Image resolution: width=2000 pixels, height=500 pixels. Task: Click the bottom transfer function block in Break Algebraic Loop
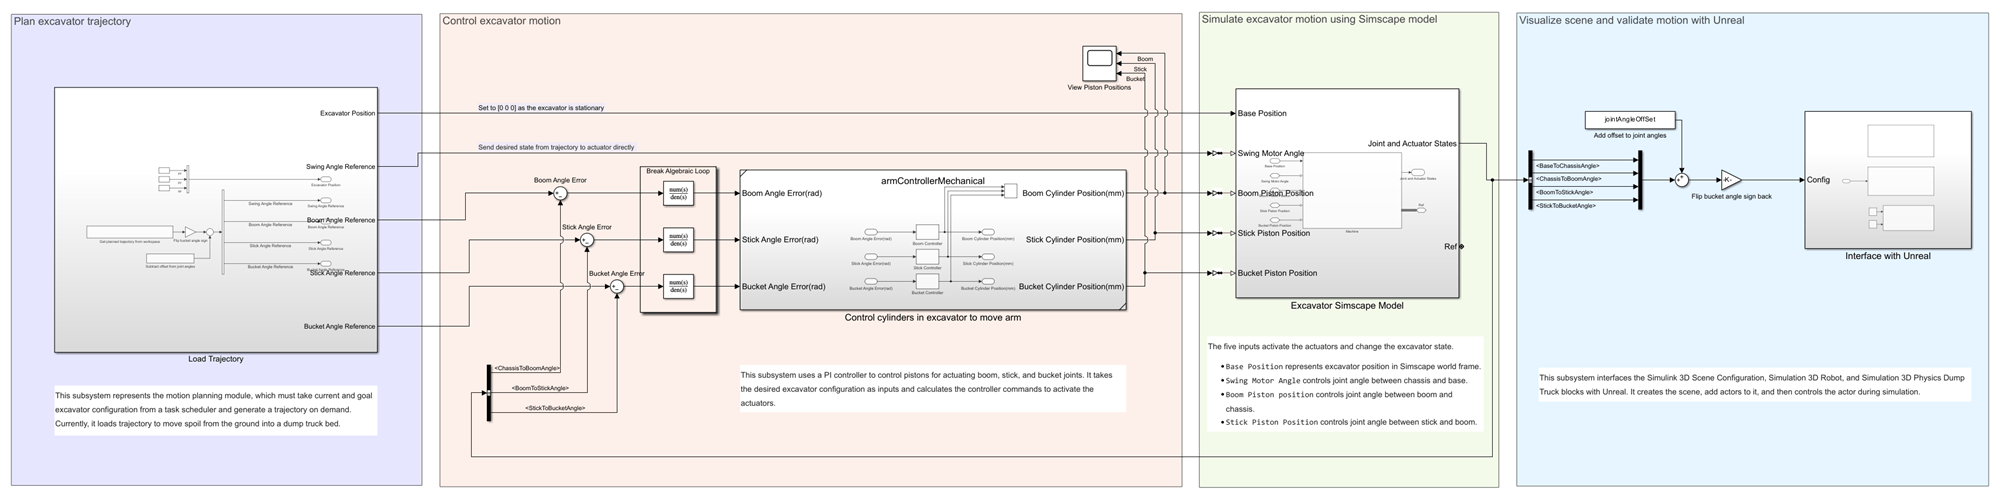678,287
